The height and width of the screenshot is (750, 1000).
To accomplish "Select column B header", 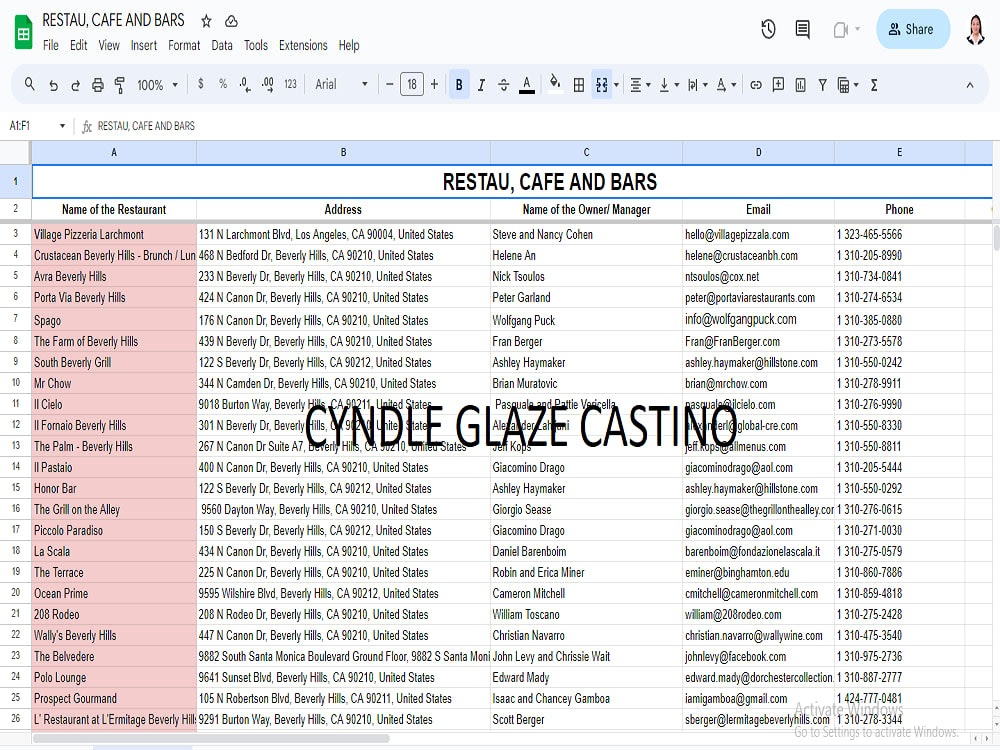I will pos(343,152).
